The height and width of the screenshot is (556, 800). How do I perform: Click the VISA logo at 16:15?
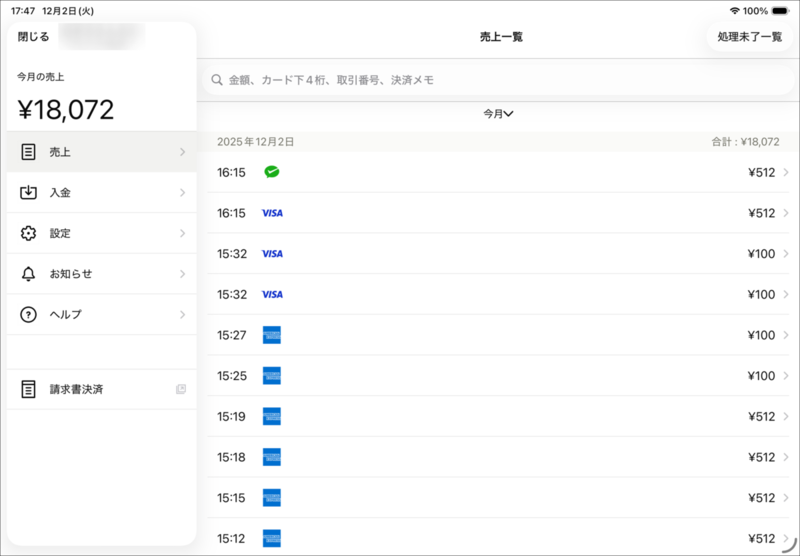272,213
